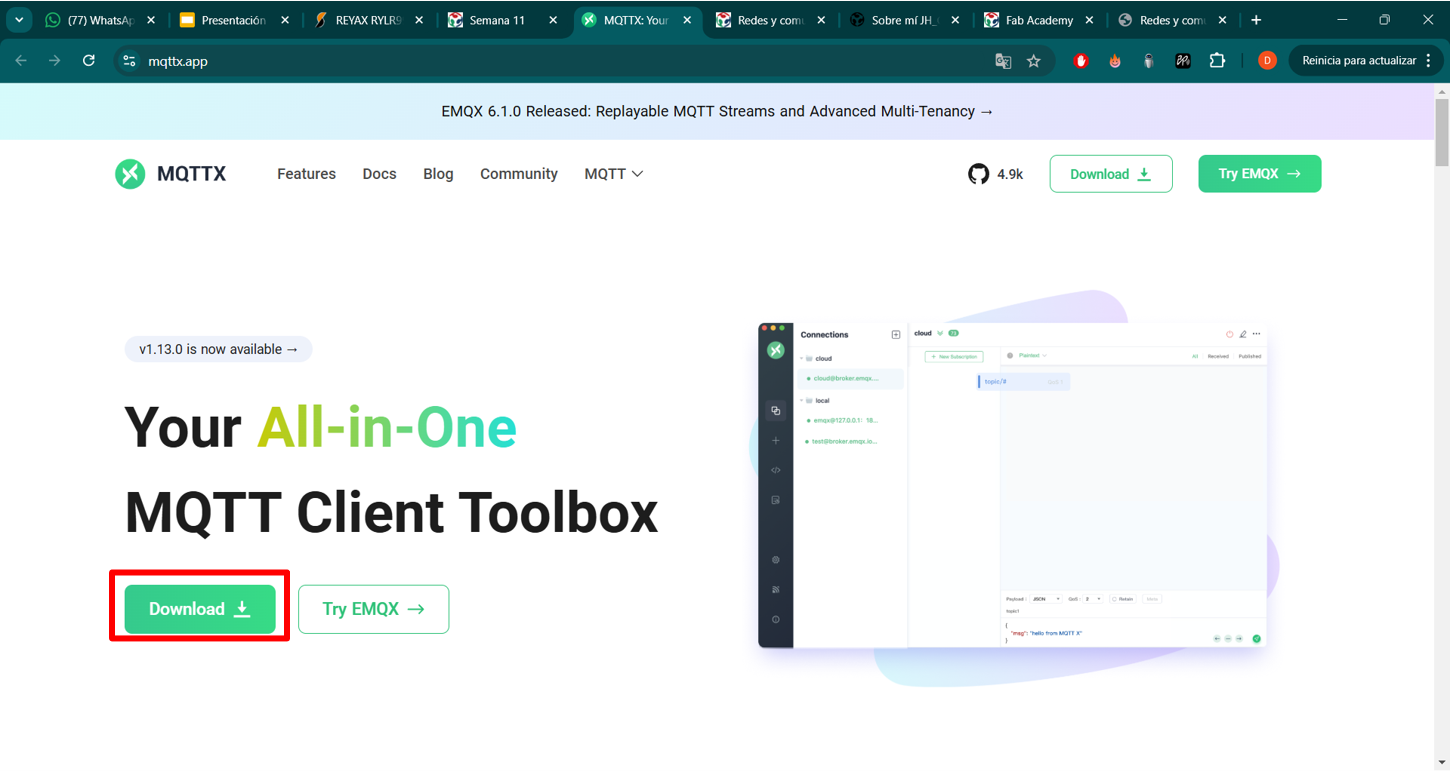This screenshot has height=771, width=1450.
Task: Open the GitHub repository icon
Action: point(978,174)
